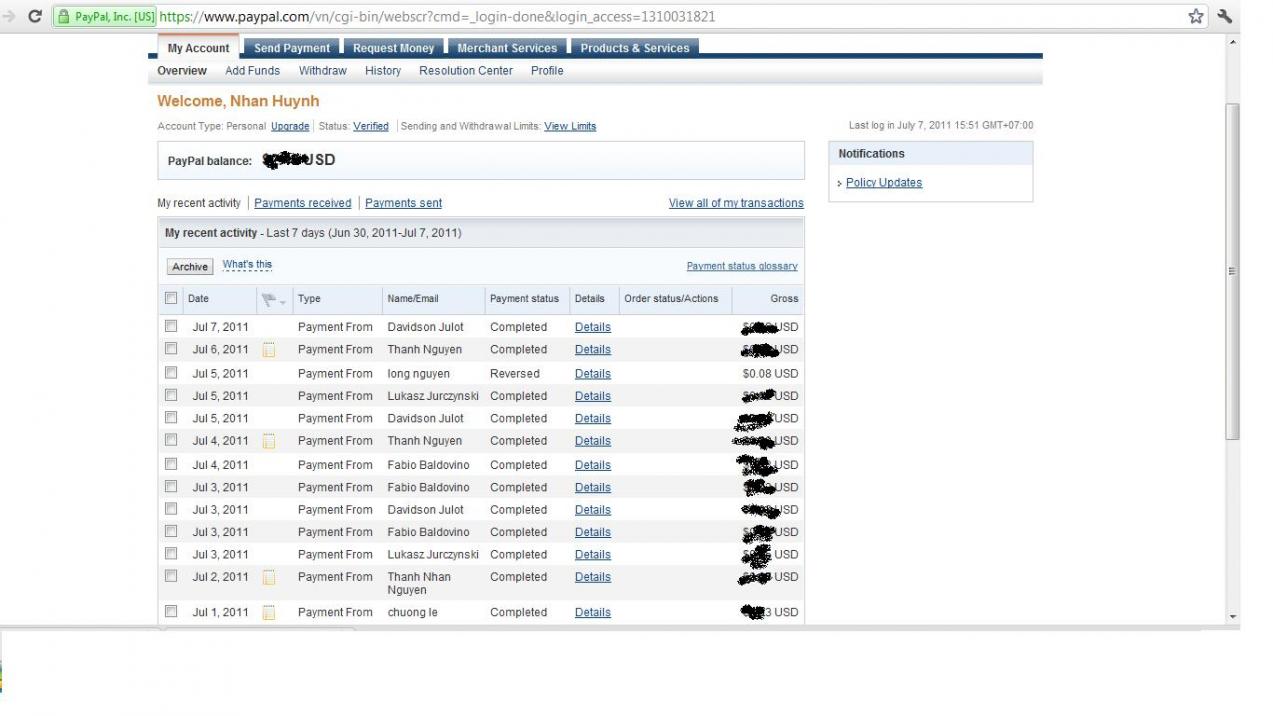Viewport: 1273px width, 716px height.
Task: Click note icon on Jul 6 Thanh Nguyen row
Action: [x=268, y=350]
